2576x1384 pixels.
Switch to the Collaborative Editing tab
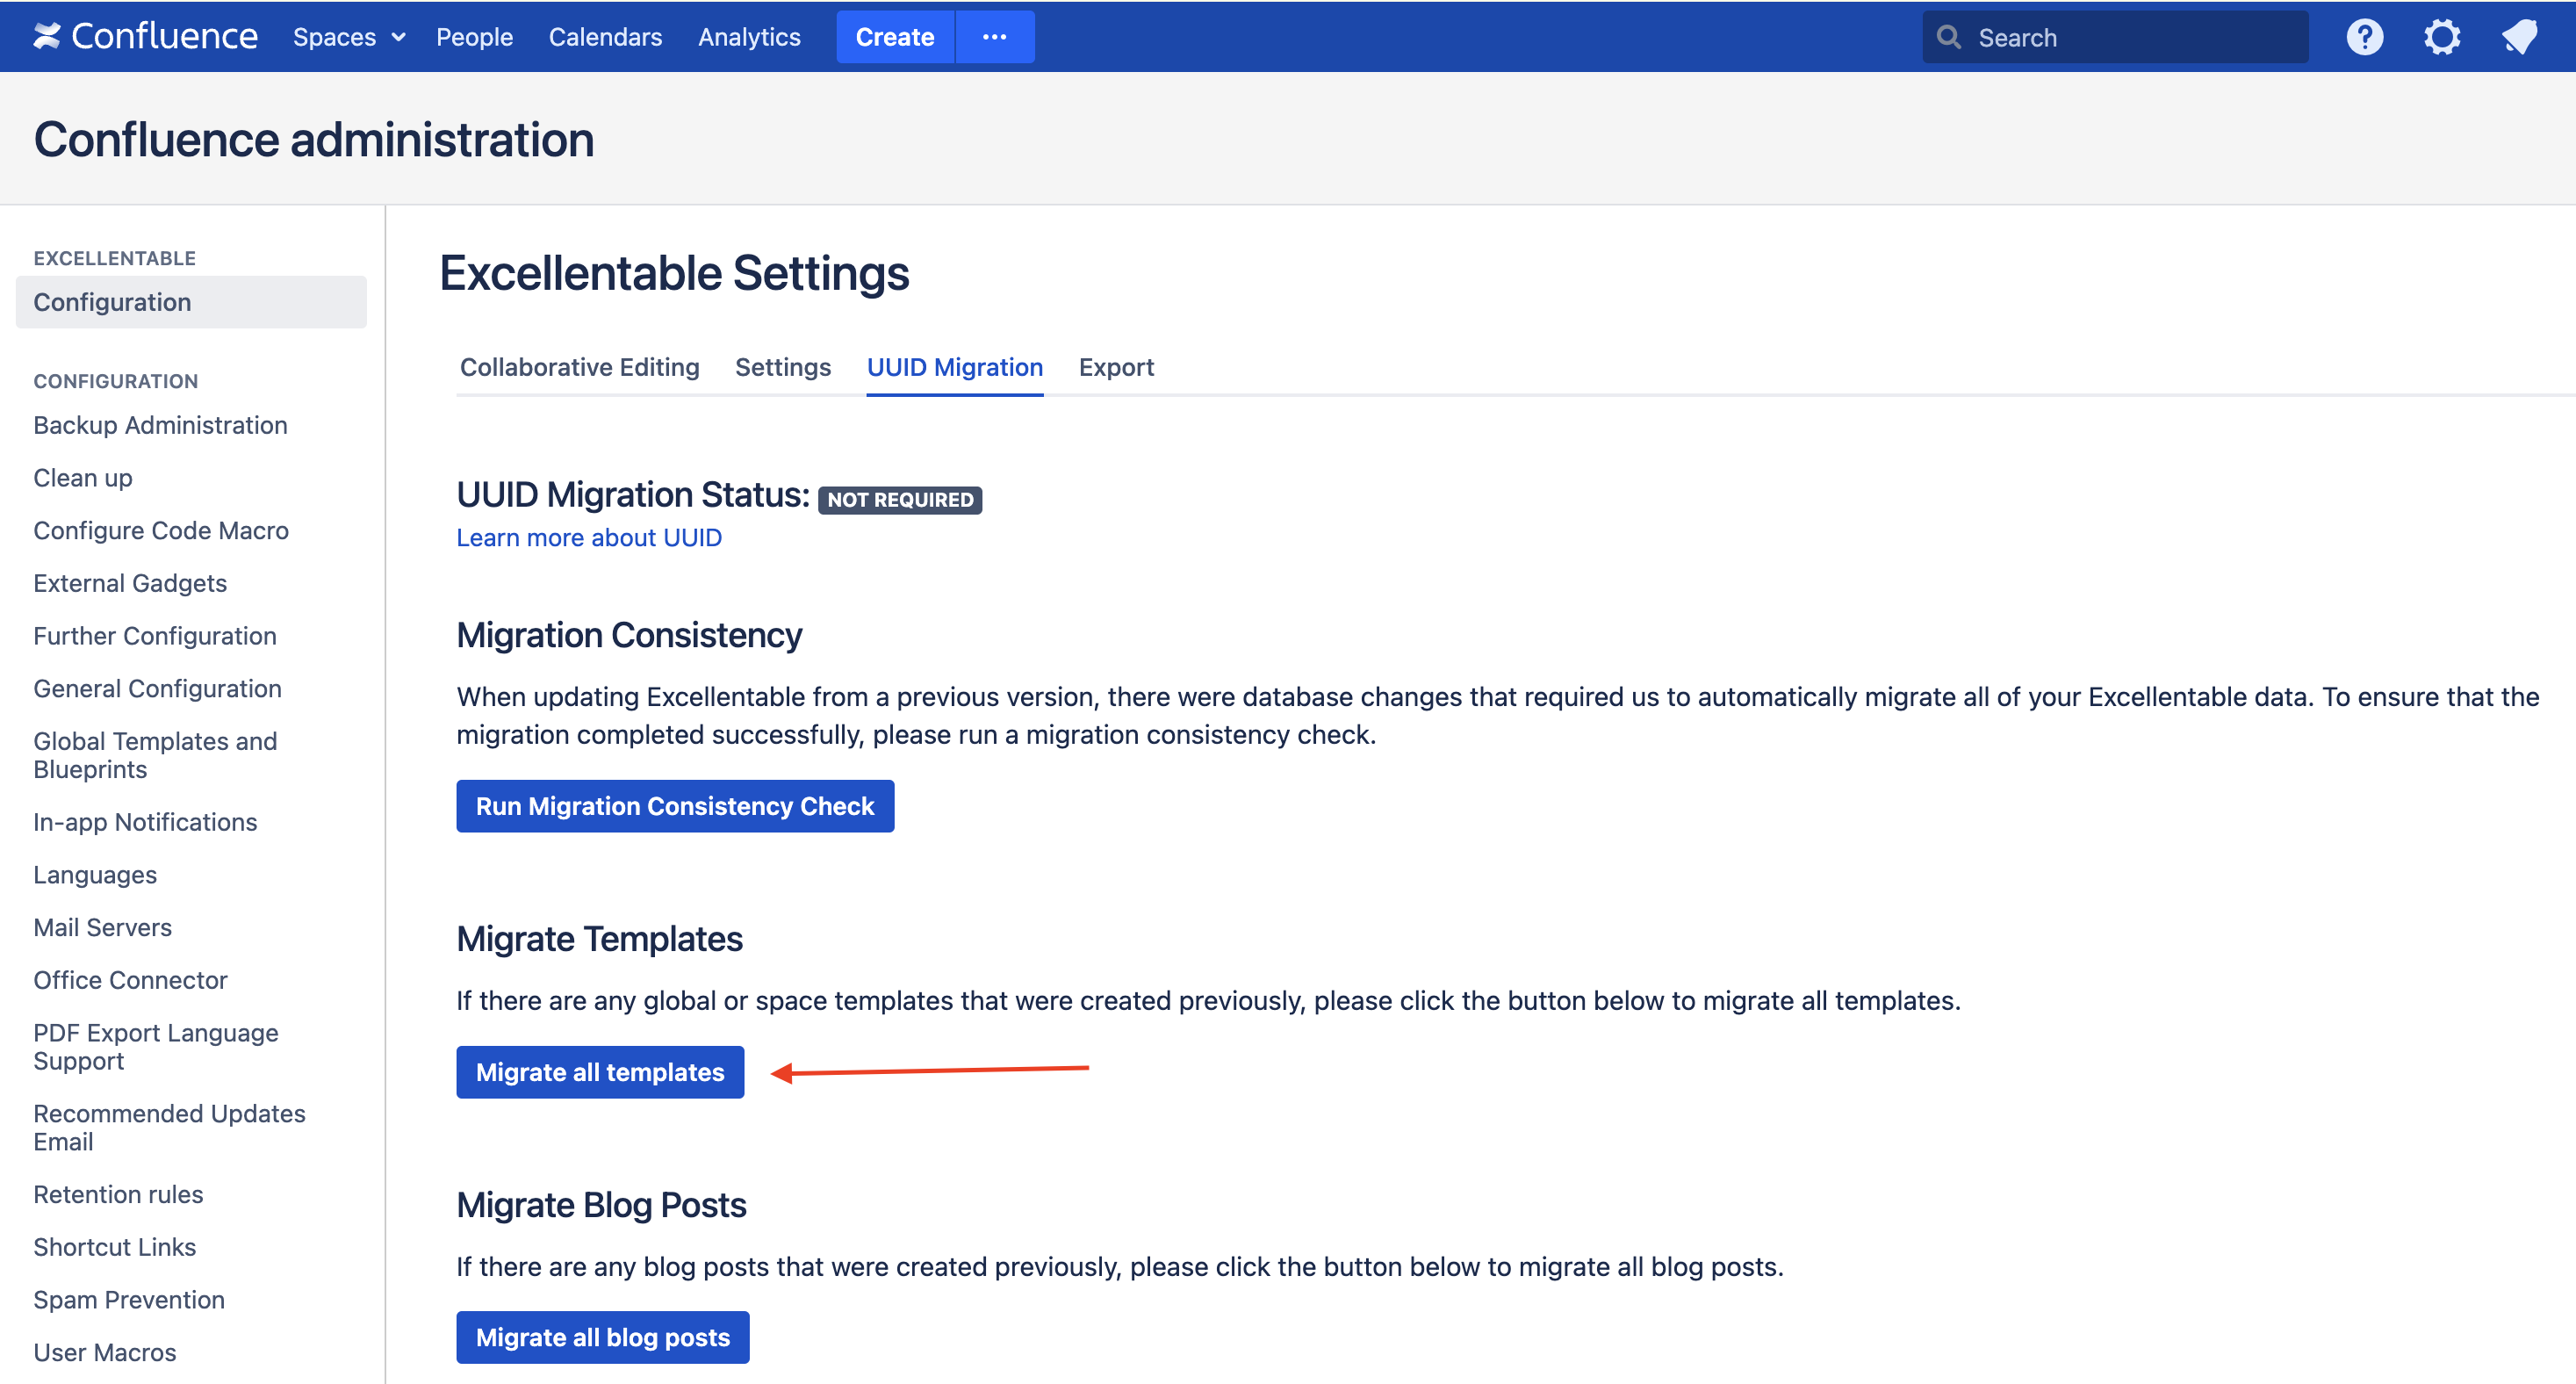tap(579, 367)
